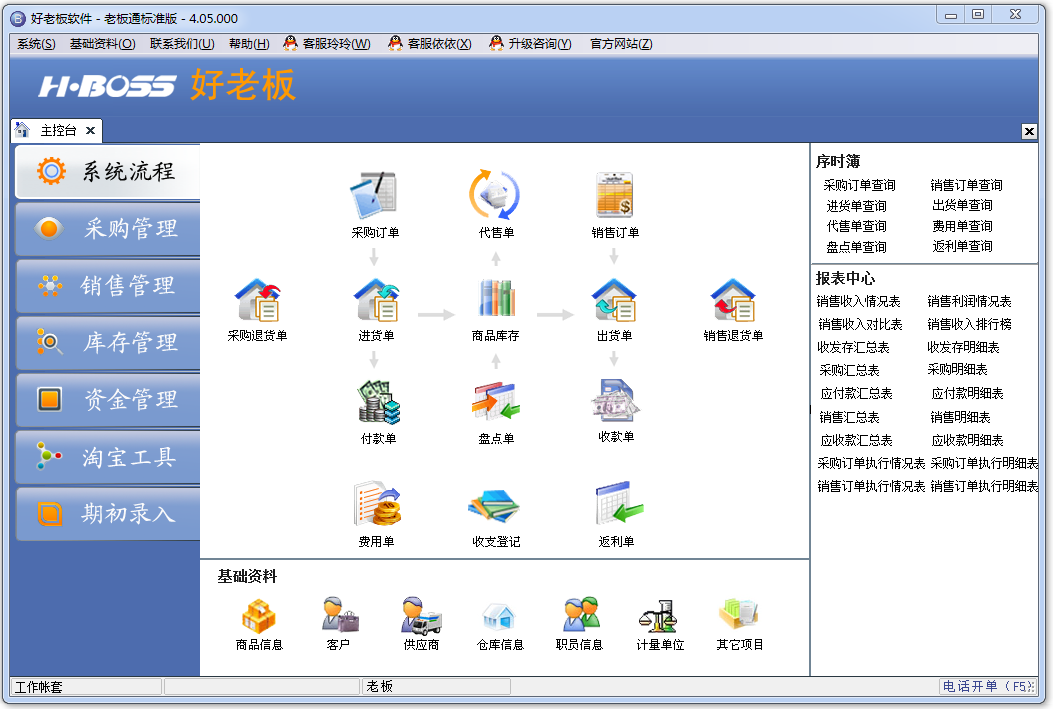The height and width of the screenshot is (709, 1053).
Task: Open the 返利单查询 link
Action: (962, 246)
